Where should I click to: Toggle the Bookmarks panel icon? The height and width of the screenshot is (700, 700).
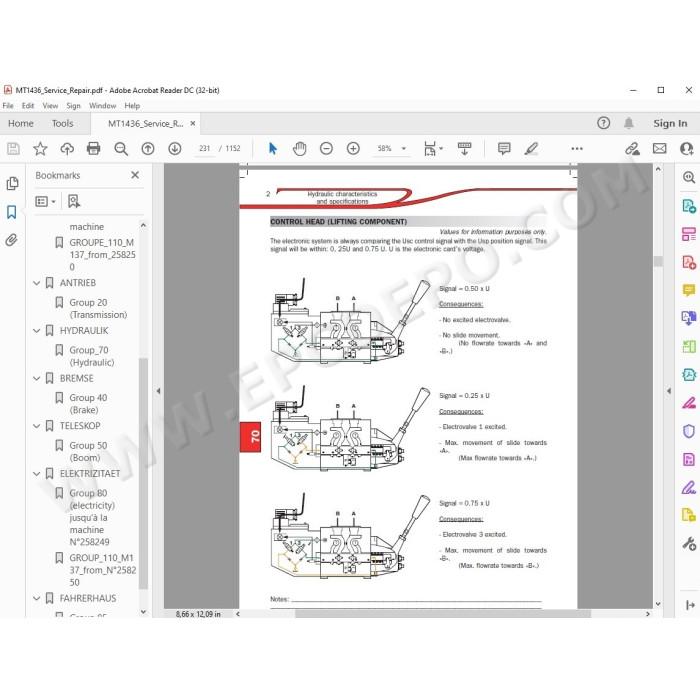tap(12, 212)
